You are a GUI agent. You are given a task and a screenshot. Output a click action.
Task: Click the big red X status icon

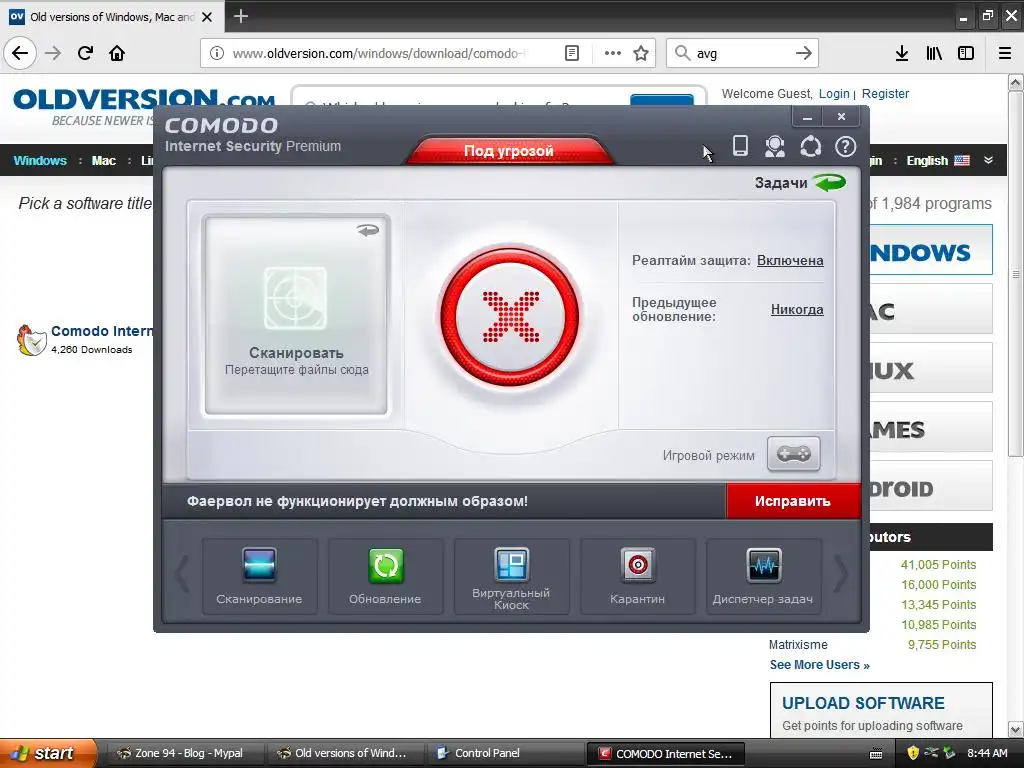[x=510, y=317]
